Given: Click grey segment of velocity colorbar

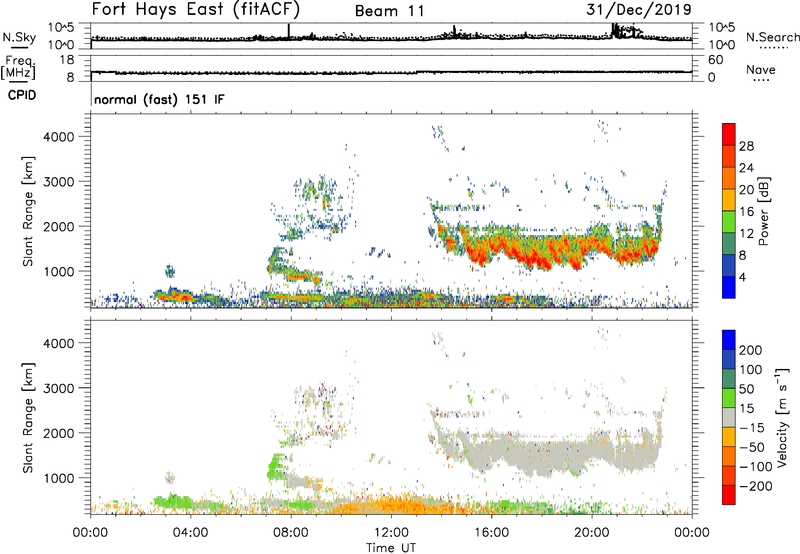Looking at the screenshot, I should tap(729, 417).
